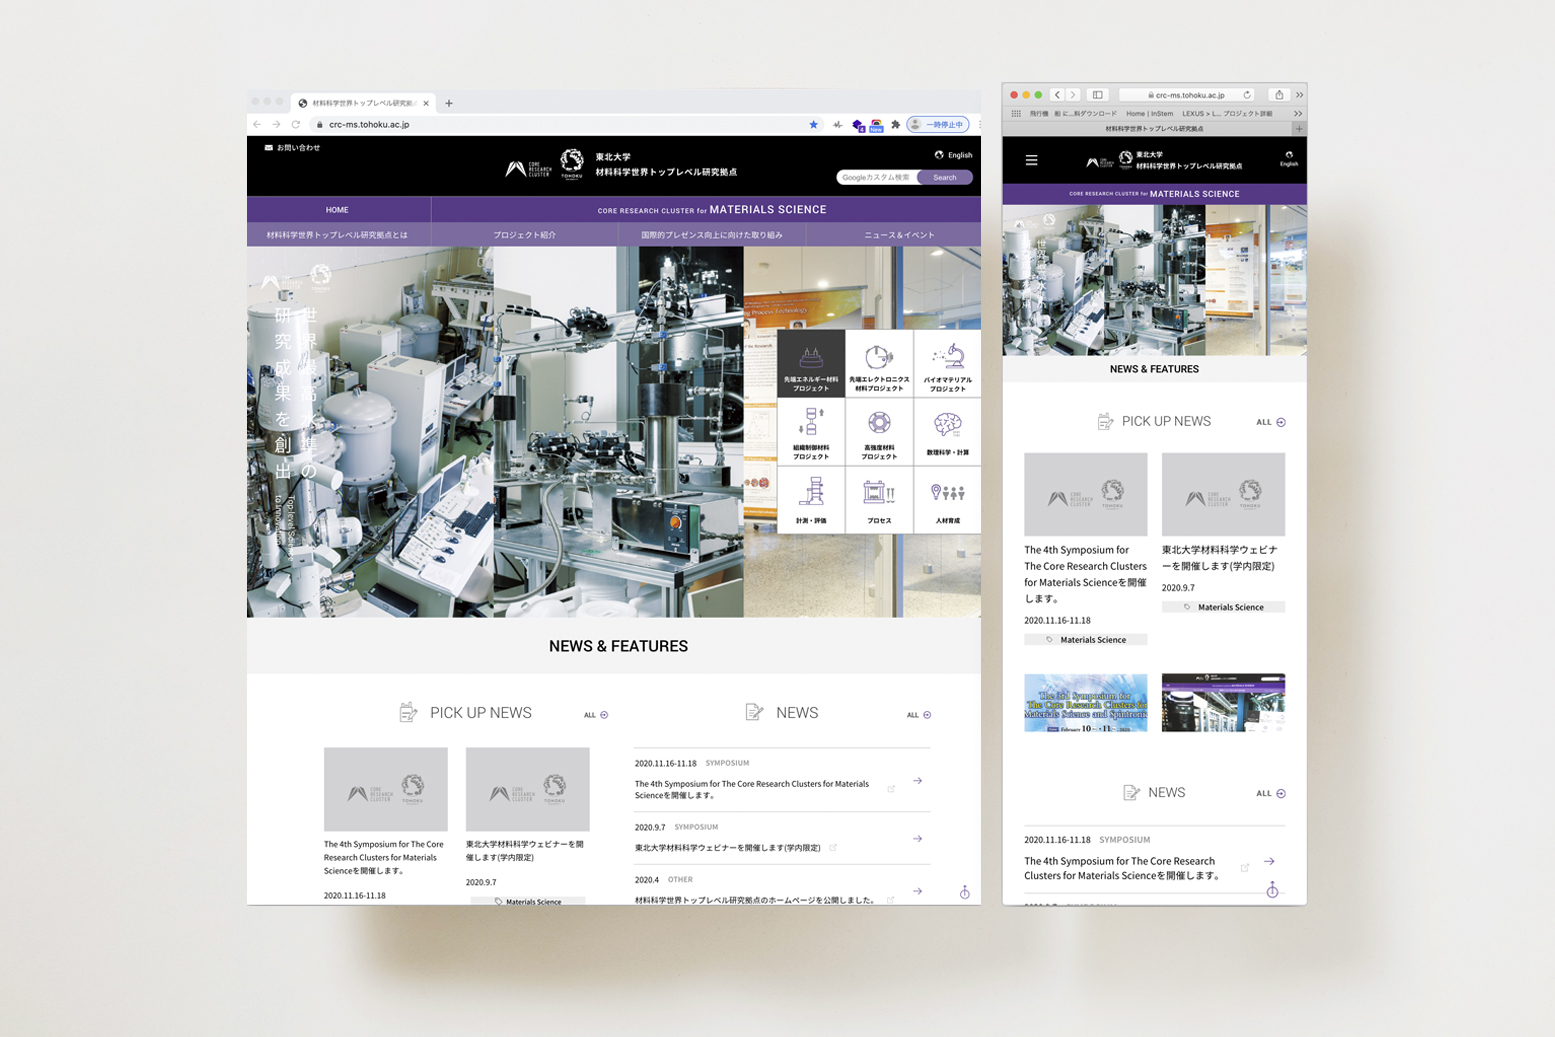Go forward in the Chrome window
This screenshot has height=1037, width=1555.
(276, 125)
